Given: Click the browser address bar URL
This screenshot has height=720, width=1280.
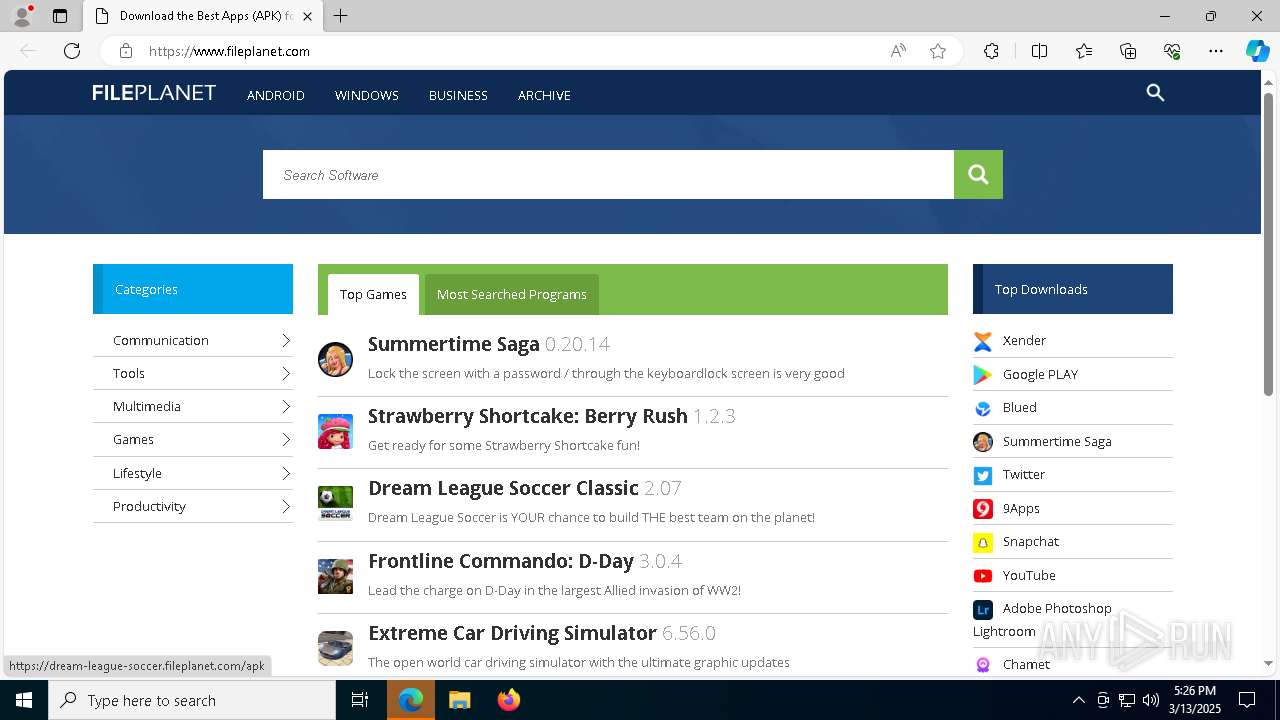Looking at the screenshot, I should pos(229,51).
